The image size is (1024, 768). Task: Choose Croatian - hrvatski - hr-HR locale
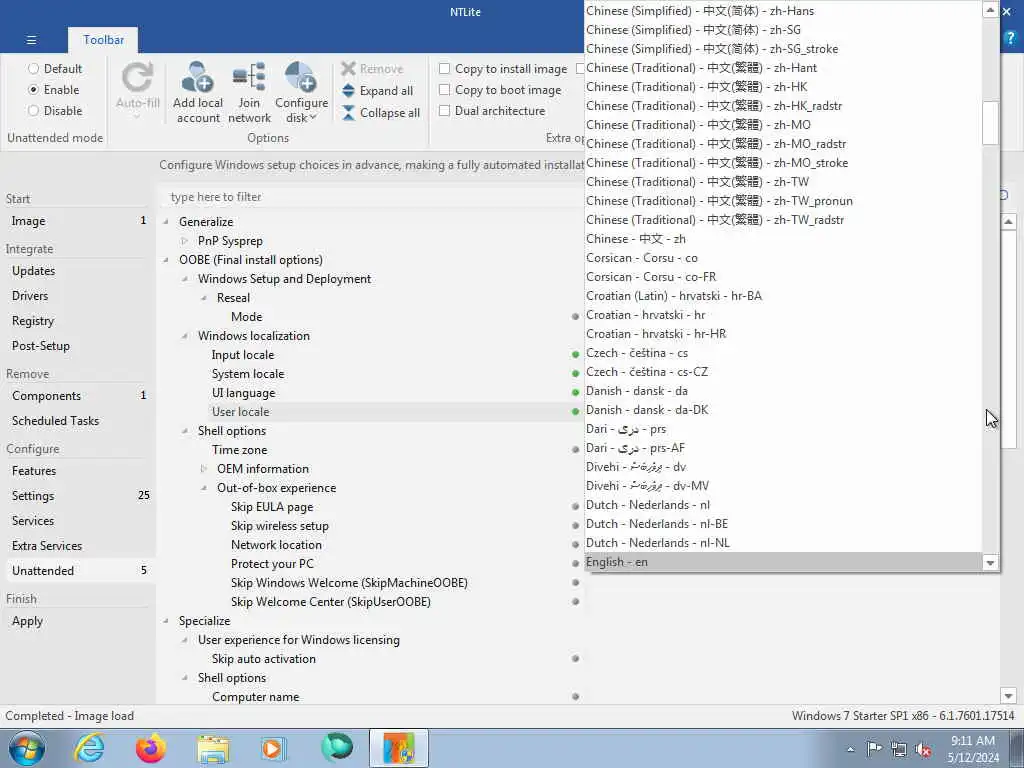coord(782,334)
